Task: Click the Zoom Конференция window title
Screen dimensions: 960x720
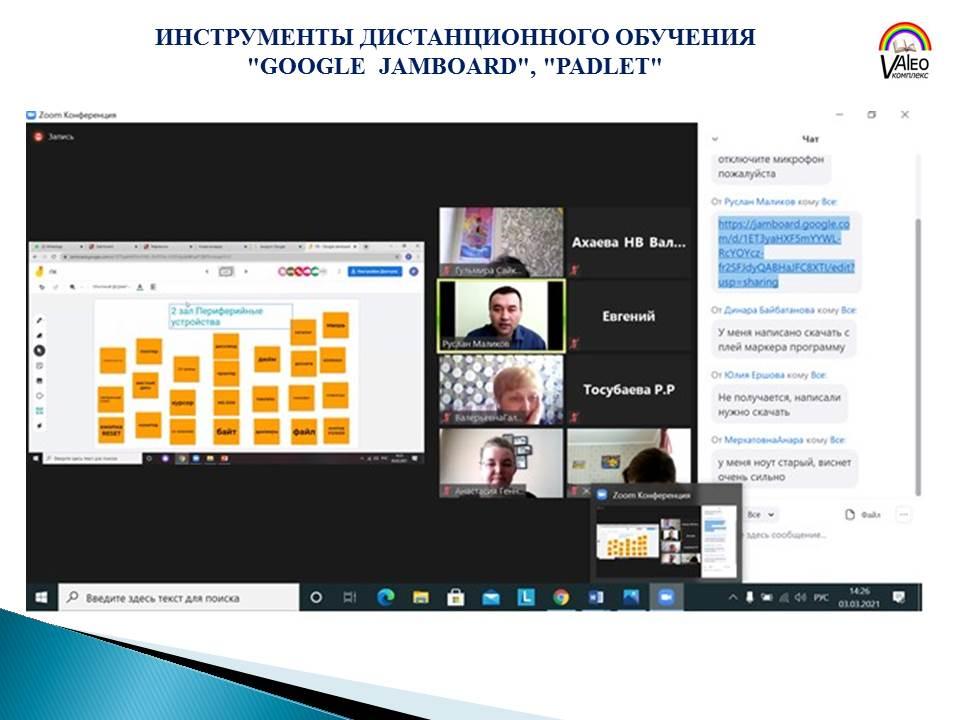Action: (x=77, y=114)
